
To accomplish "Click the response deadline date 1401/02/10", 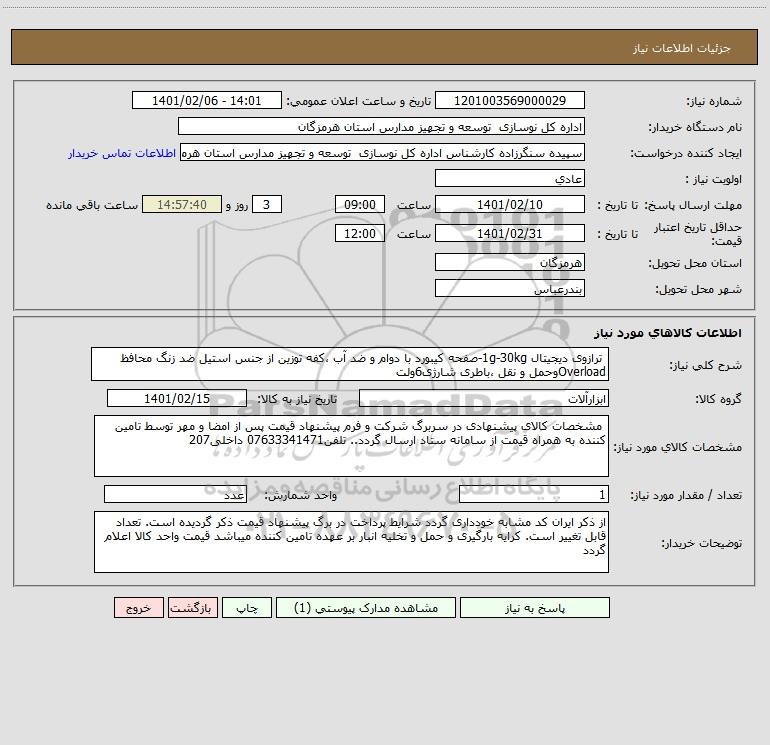I will [510, 204].
